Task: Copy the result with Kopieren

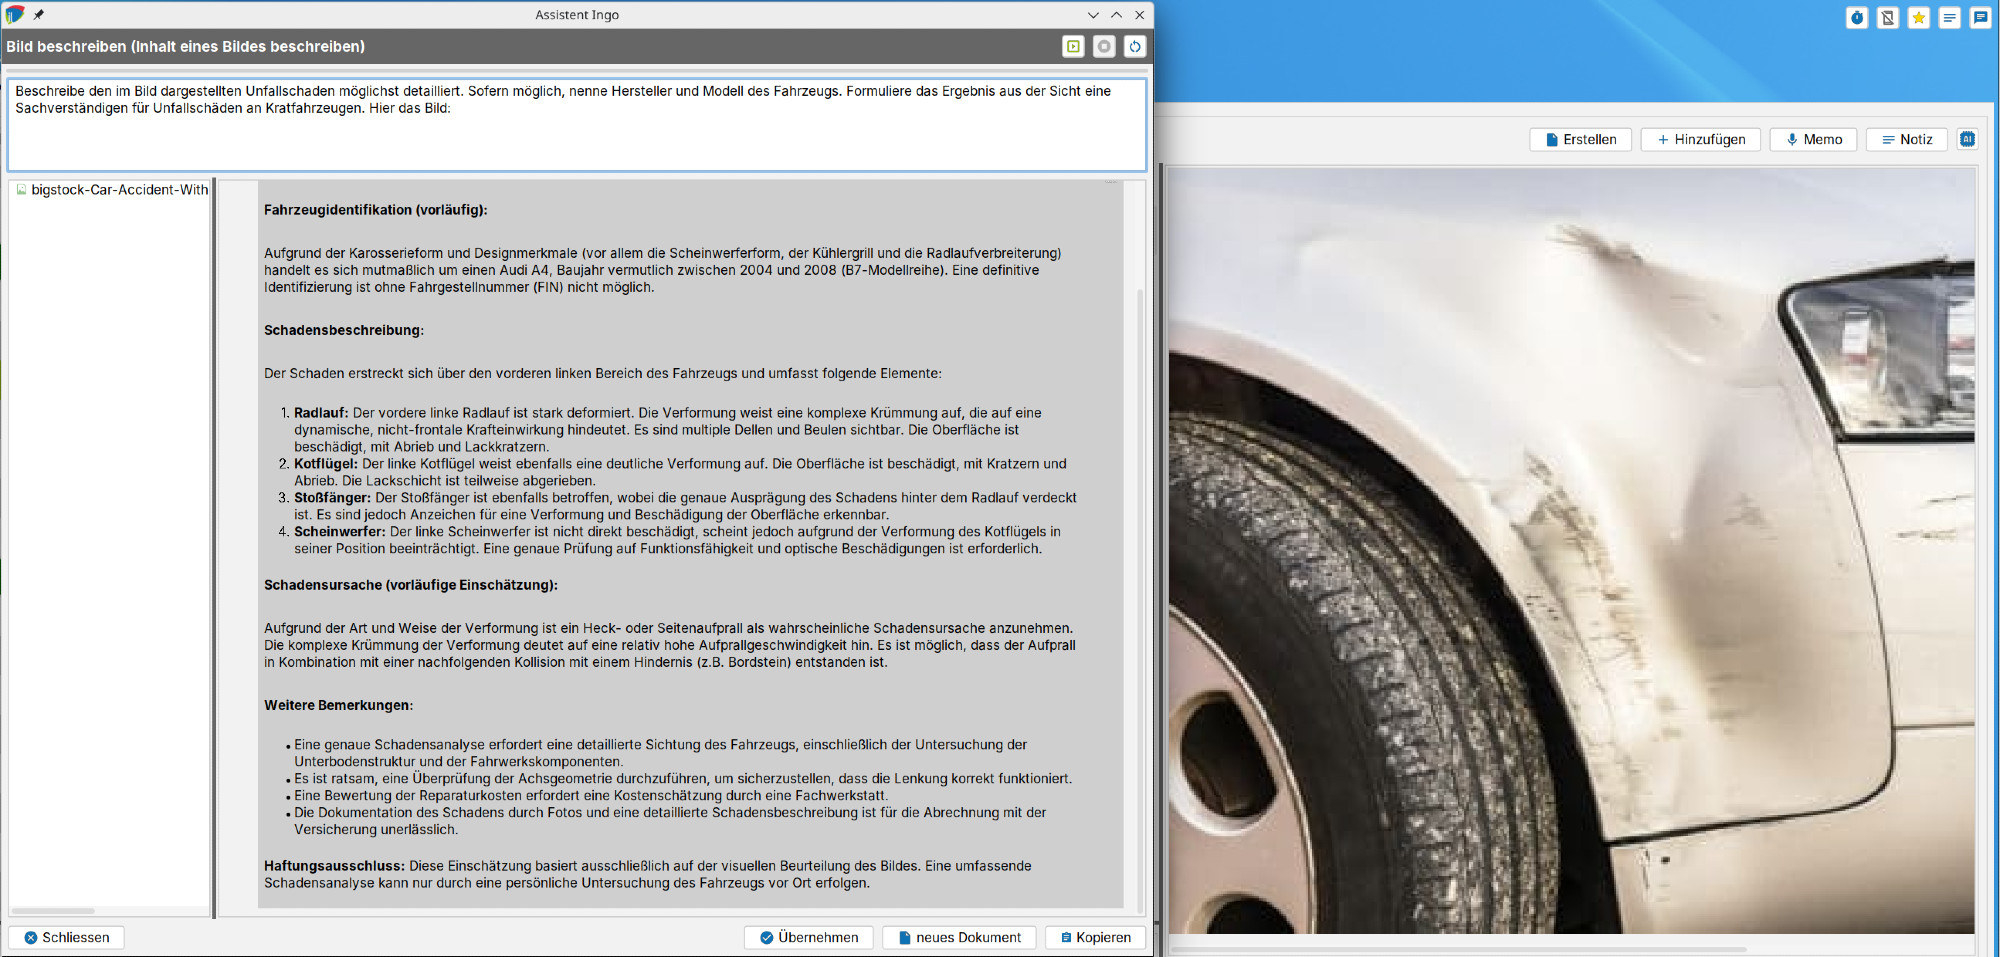Action: [1095, 937]
